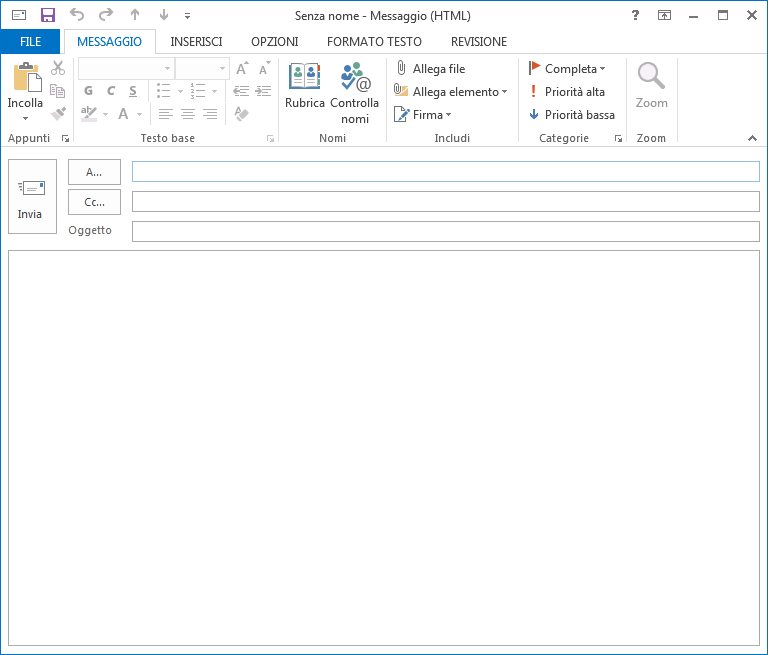Open the FORMATO TESTO tab
Image resolution: width=768 pixels, height=655 pixels.
[x=374, y=42]
